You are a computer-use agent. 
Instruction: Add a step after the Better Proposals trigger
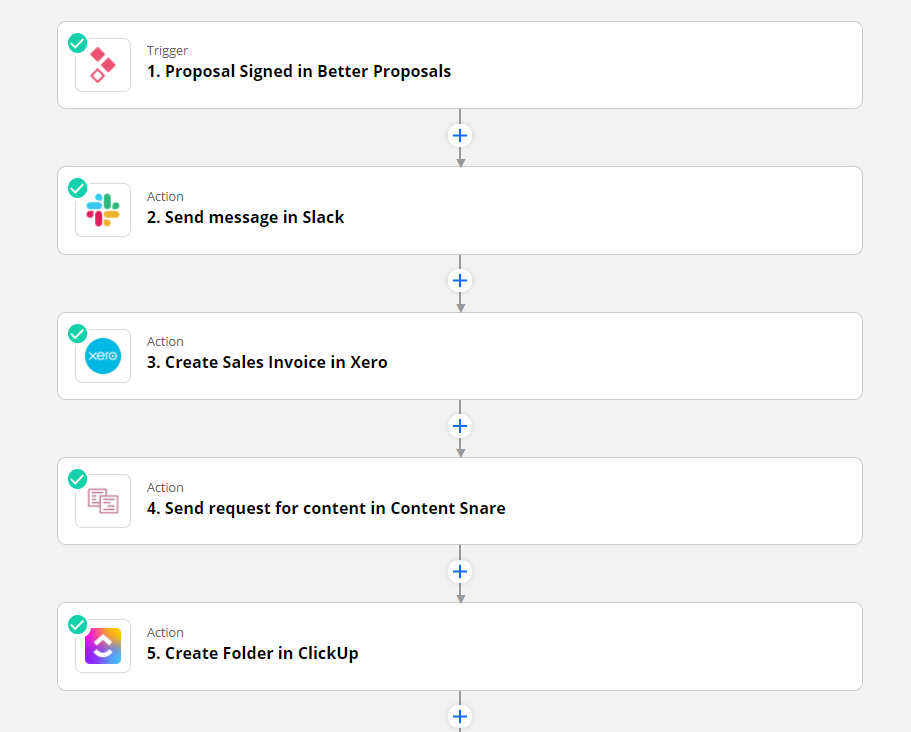pos(460,136)
